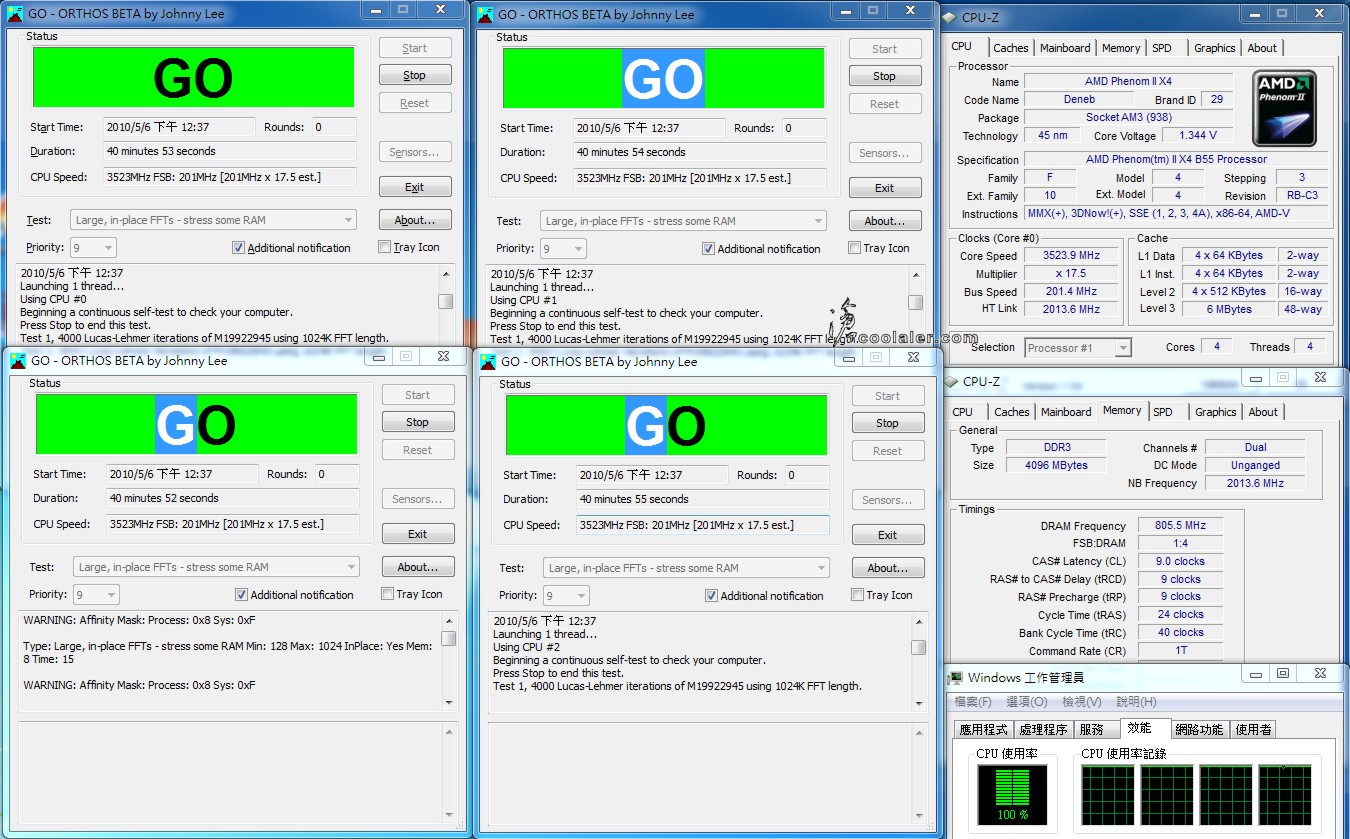Screen dimensions: 1350x839
Task: Stop the test in the 53-seconds ORTHOS window
Action: coord(415,75)
